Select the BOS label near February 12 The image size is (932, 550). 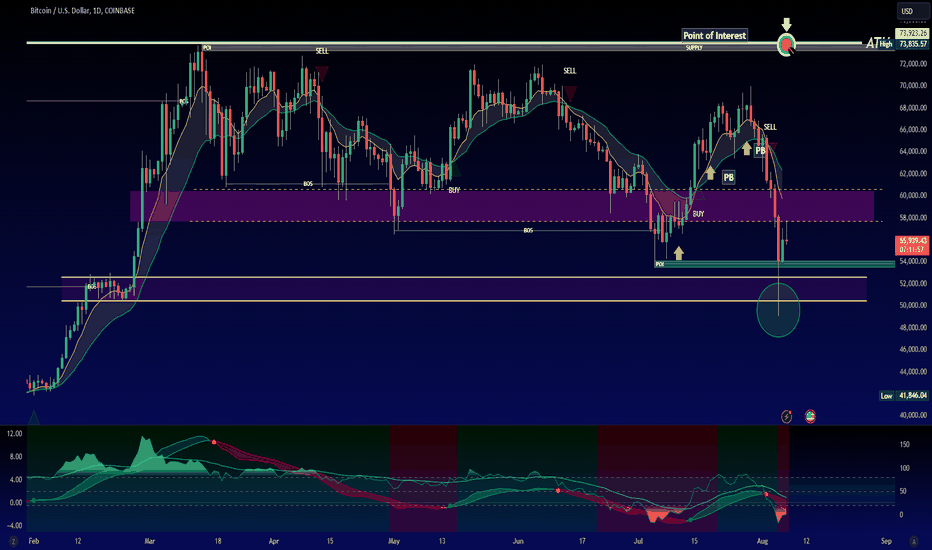pos(92,287)
